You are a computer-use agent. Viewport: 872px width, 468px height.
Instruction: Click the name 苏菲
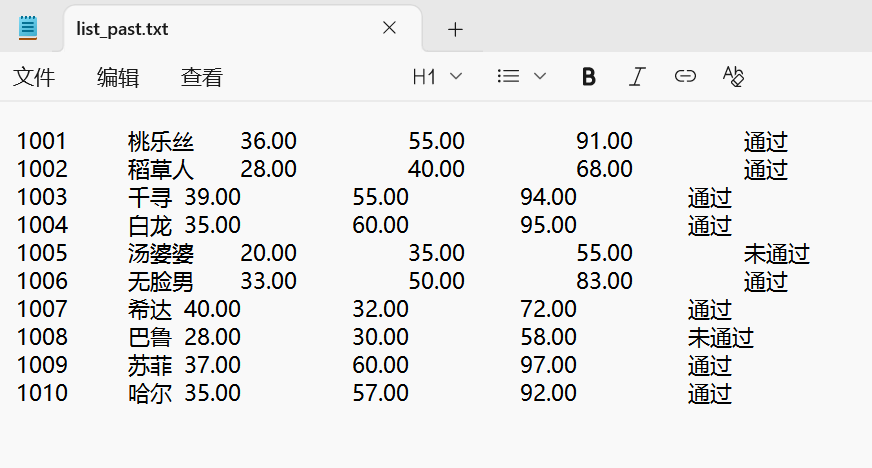pos(150,365)
